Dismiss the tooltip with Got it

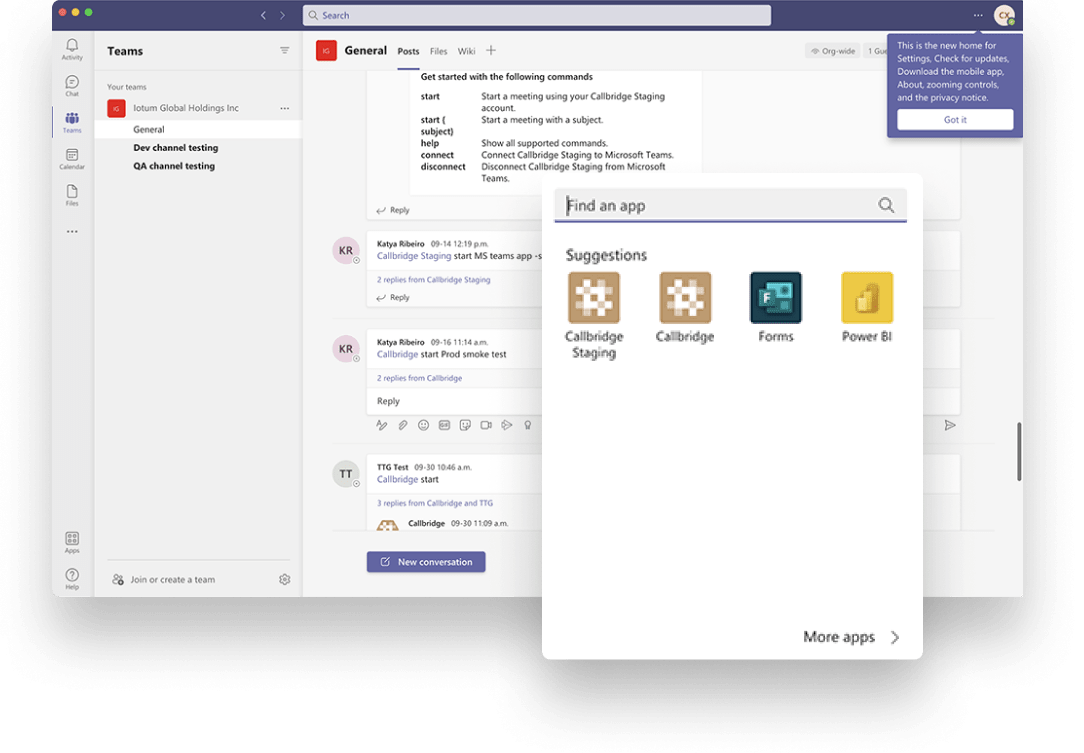pyautogui.click(x=954, y=119)
